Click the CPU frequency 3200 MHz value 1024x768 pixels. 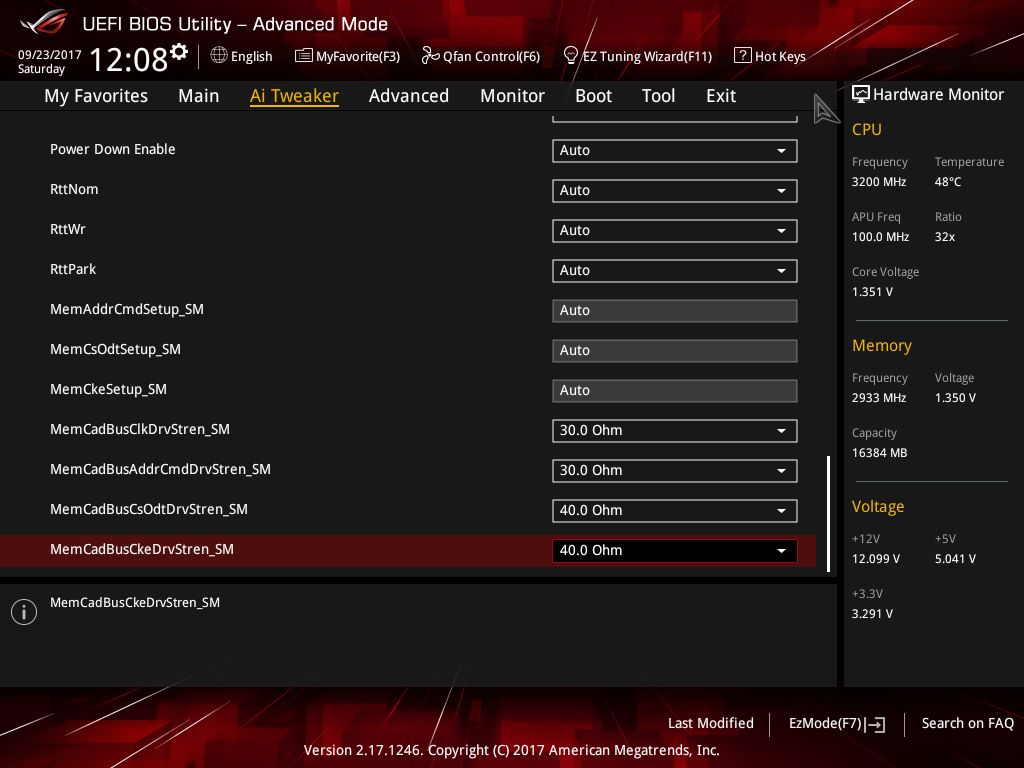[x=878, y=182]
